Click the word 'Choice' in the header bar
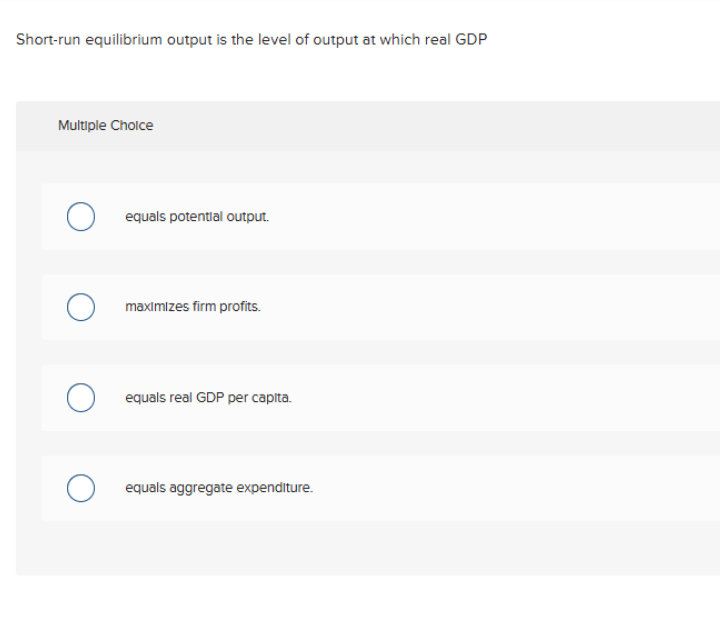This screenshot has height=619, width=720. [x=134, y=126]
